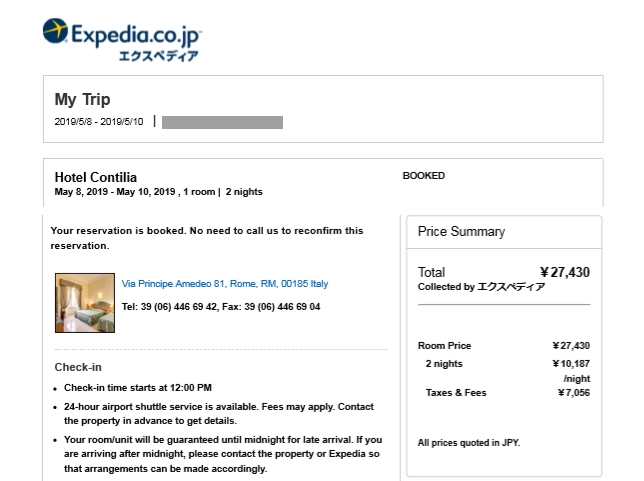Open the Via Principe Amedeo 81 address link
The width and height of the screenshot is (644, 481).
pos(225,284)
